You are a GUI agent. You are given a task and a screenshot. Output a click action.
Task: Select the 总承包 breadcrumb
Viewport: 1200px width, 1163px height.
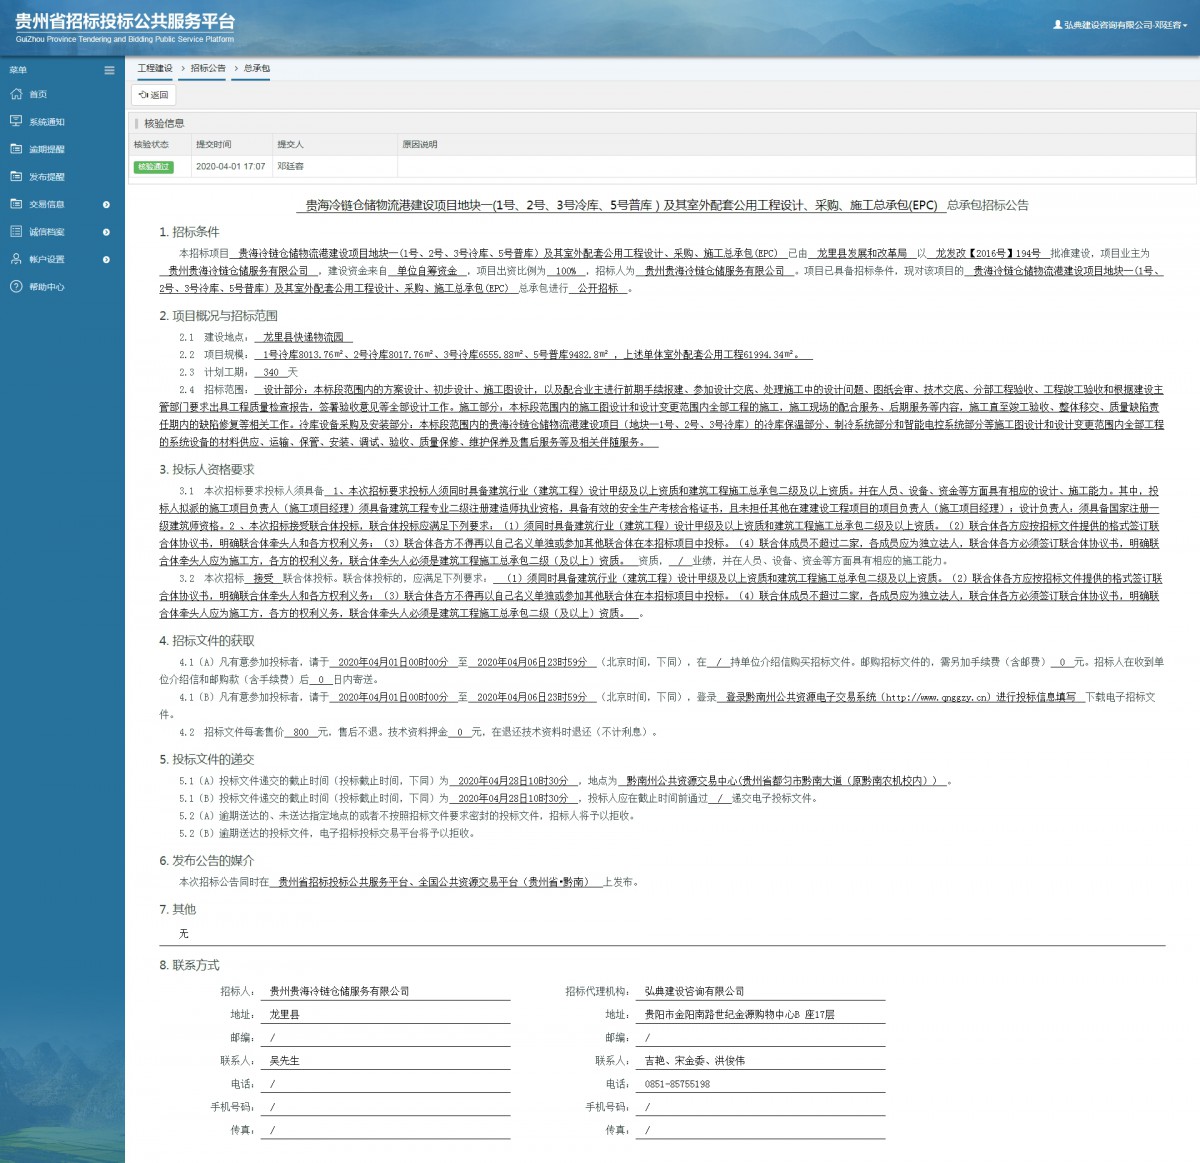tap(257, 68)
